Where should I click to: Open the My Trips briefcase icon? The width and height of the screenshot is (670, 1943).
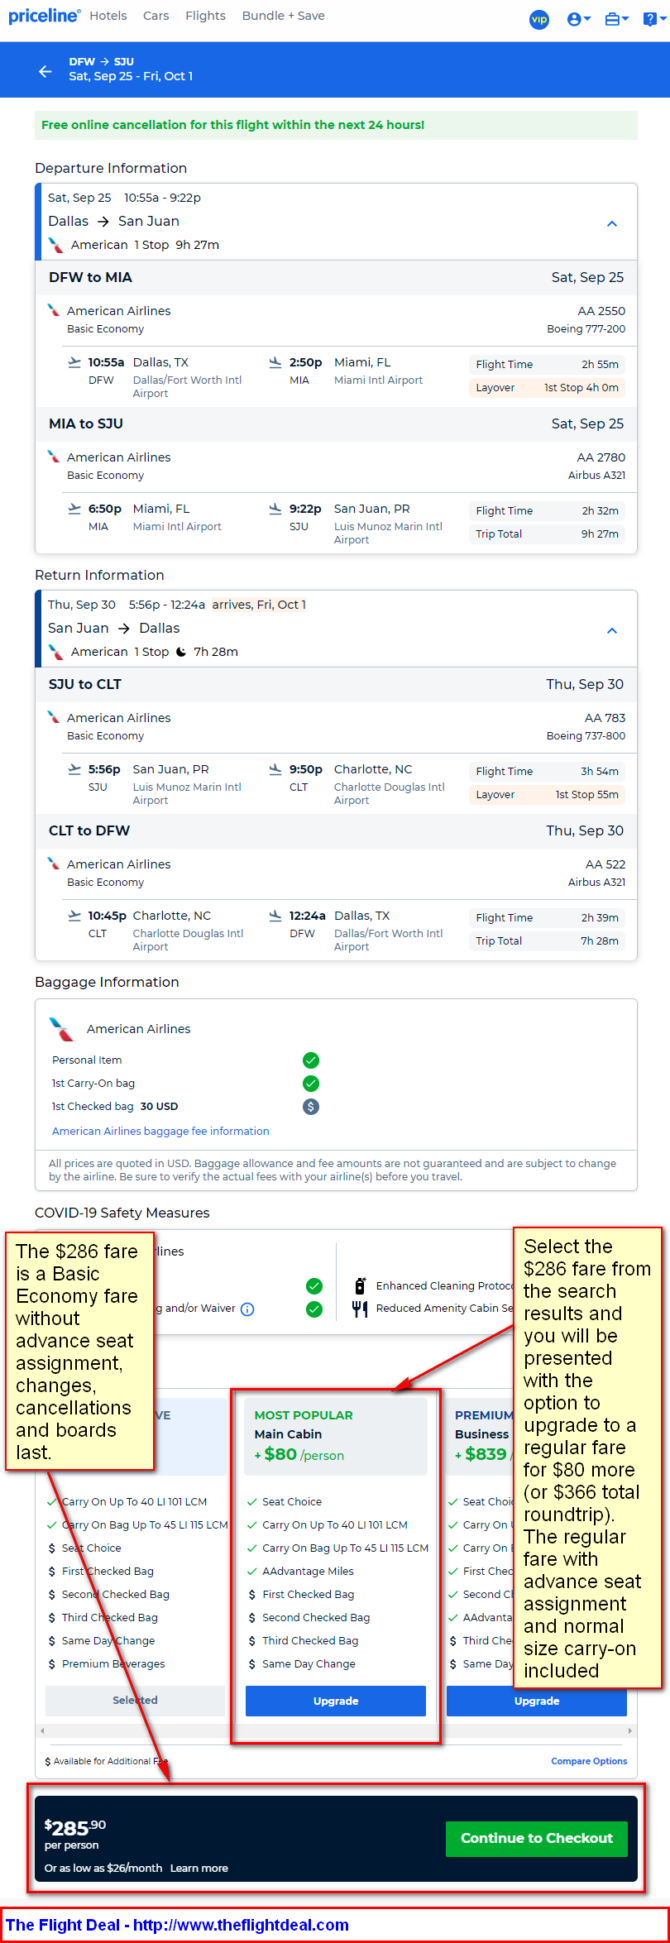click(x=616, y=19)
